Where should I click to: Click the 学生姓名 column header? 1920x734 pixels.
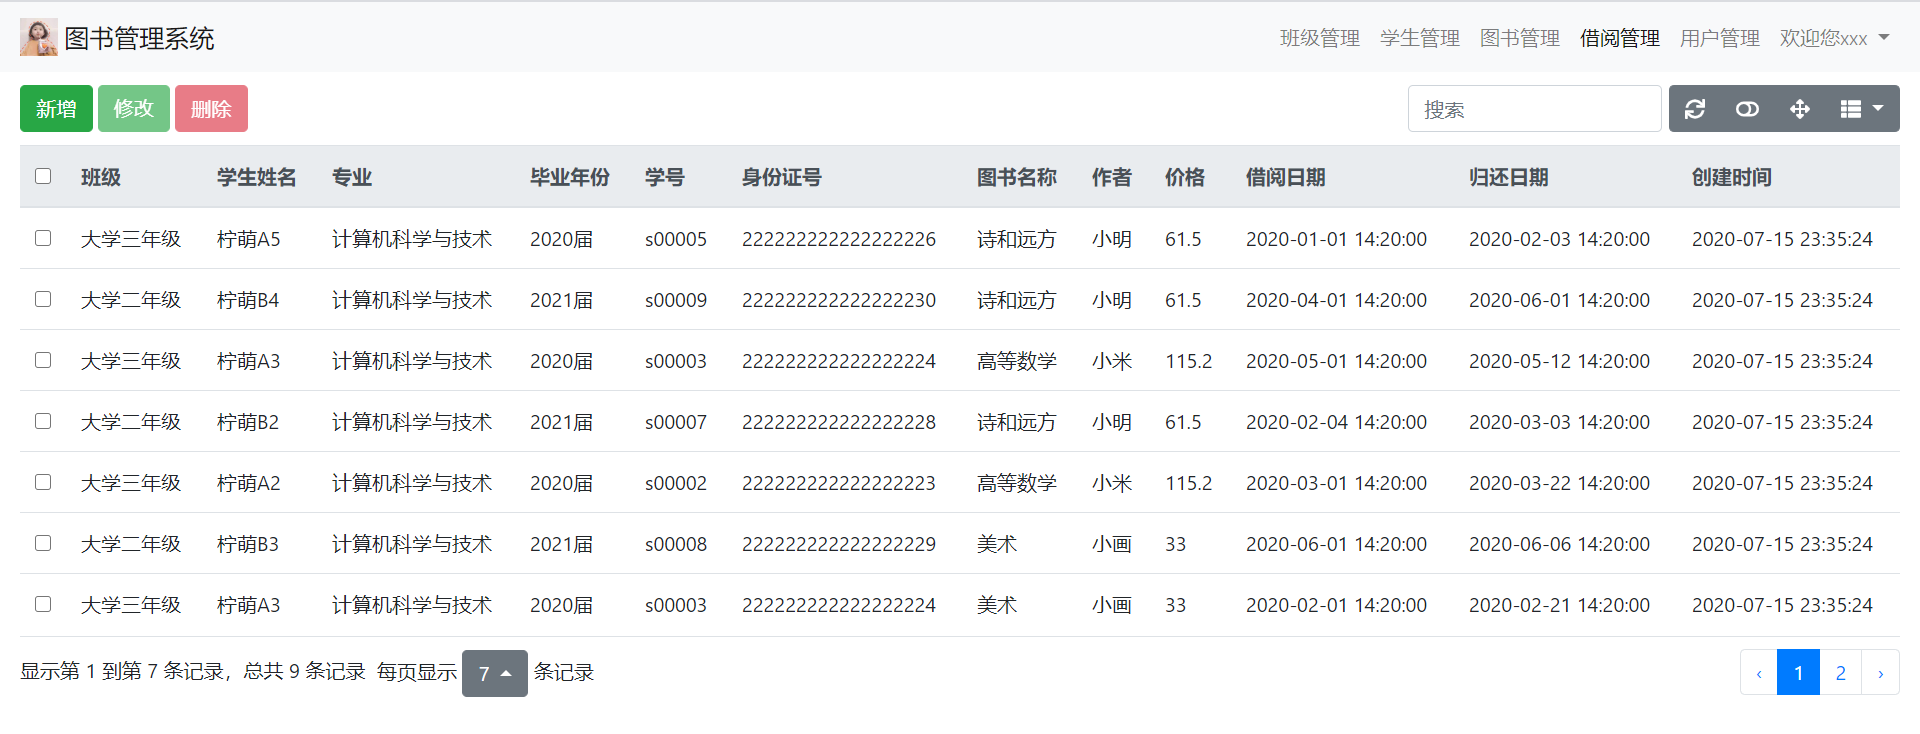pos(257,177)
